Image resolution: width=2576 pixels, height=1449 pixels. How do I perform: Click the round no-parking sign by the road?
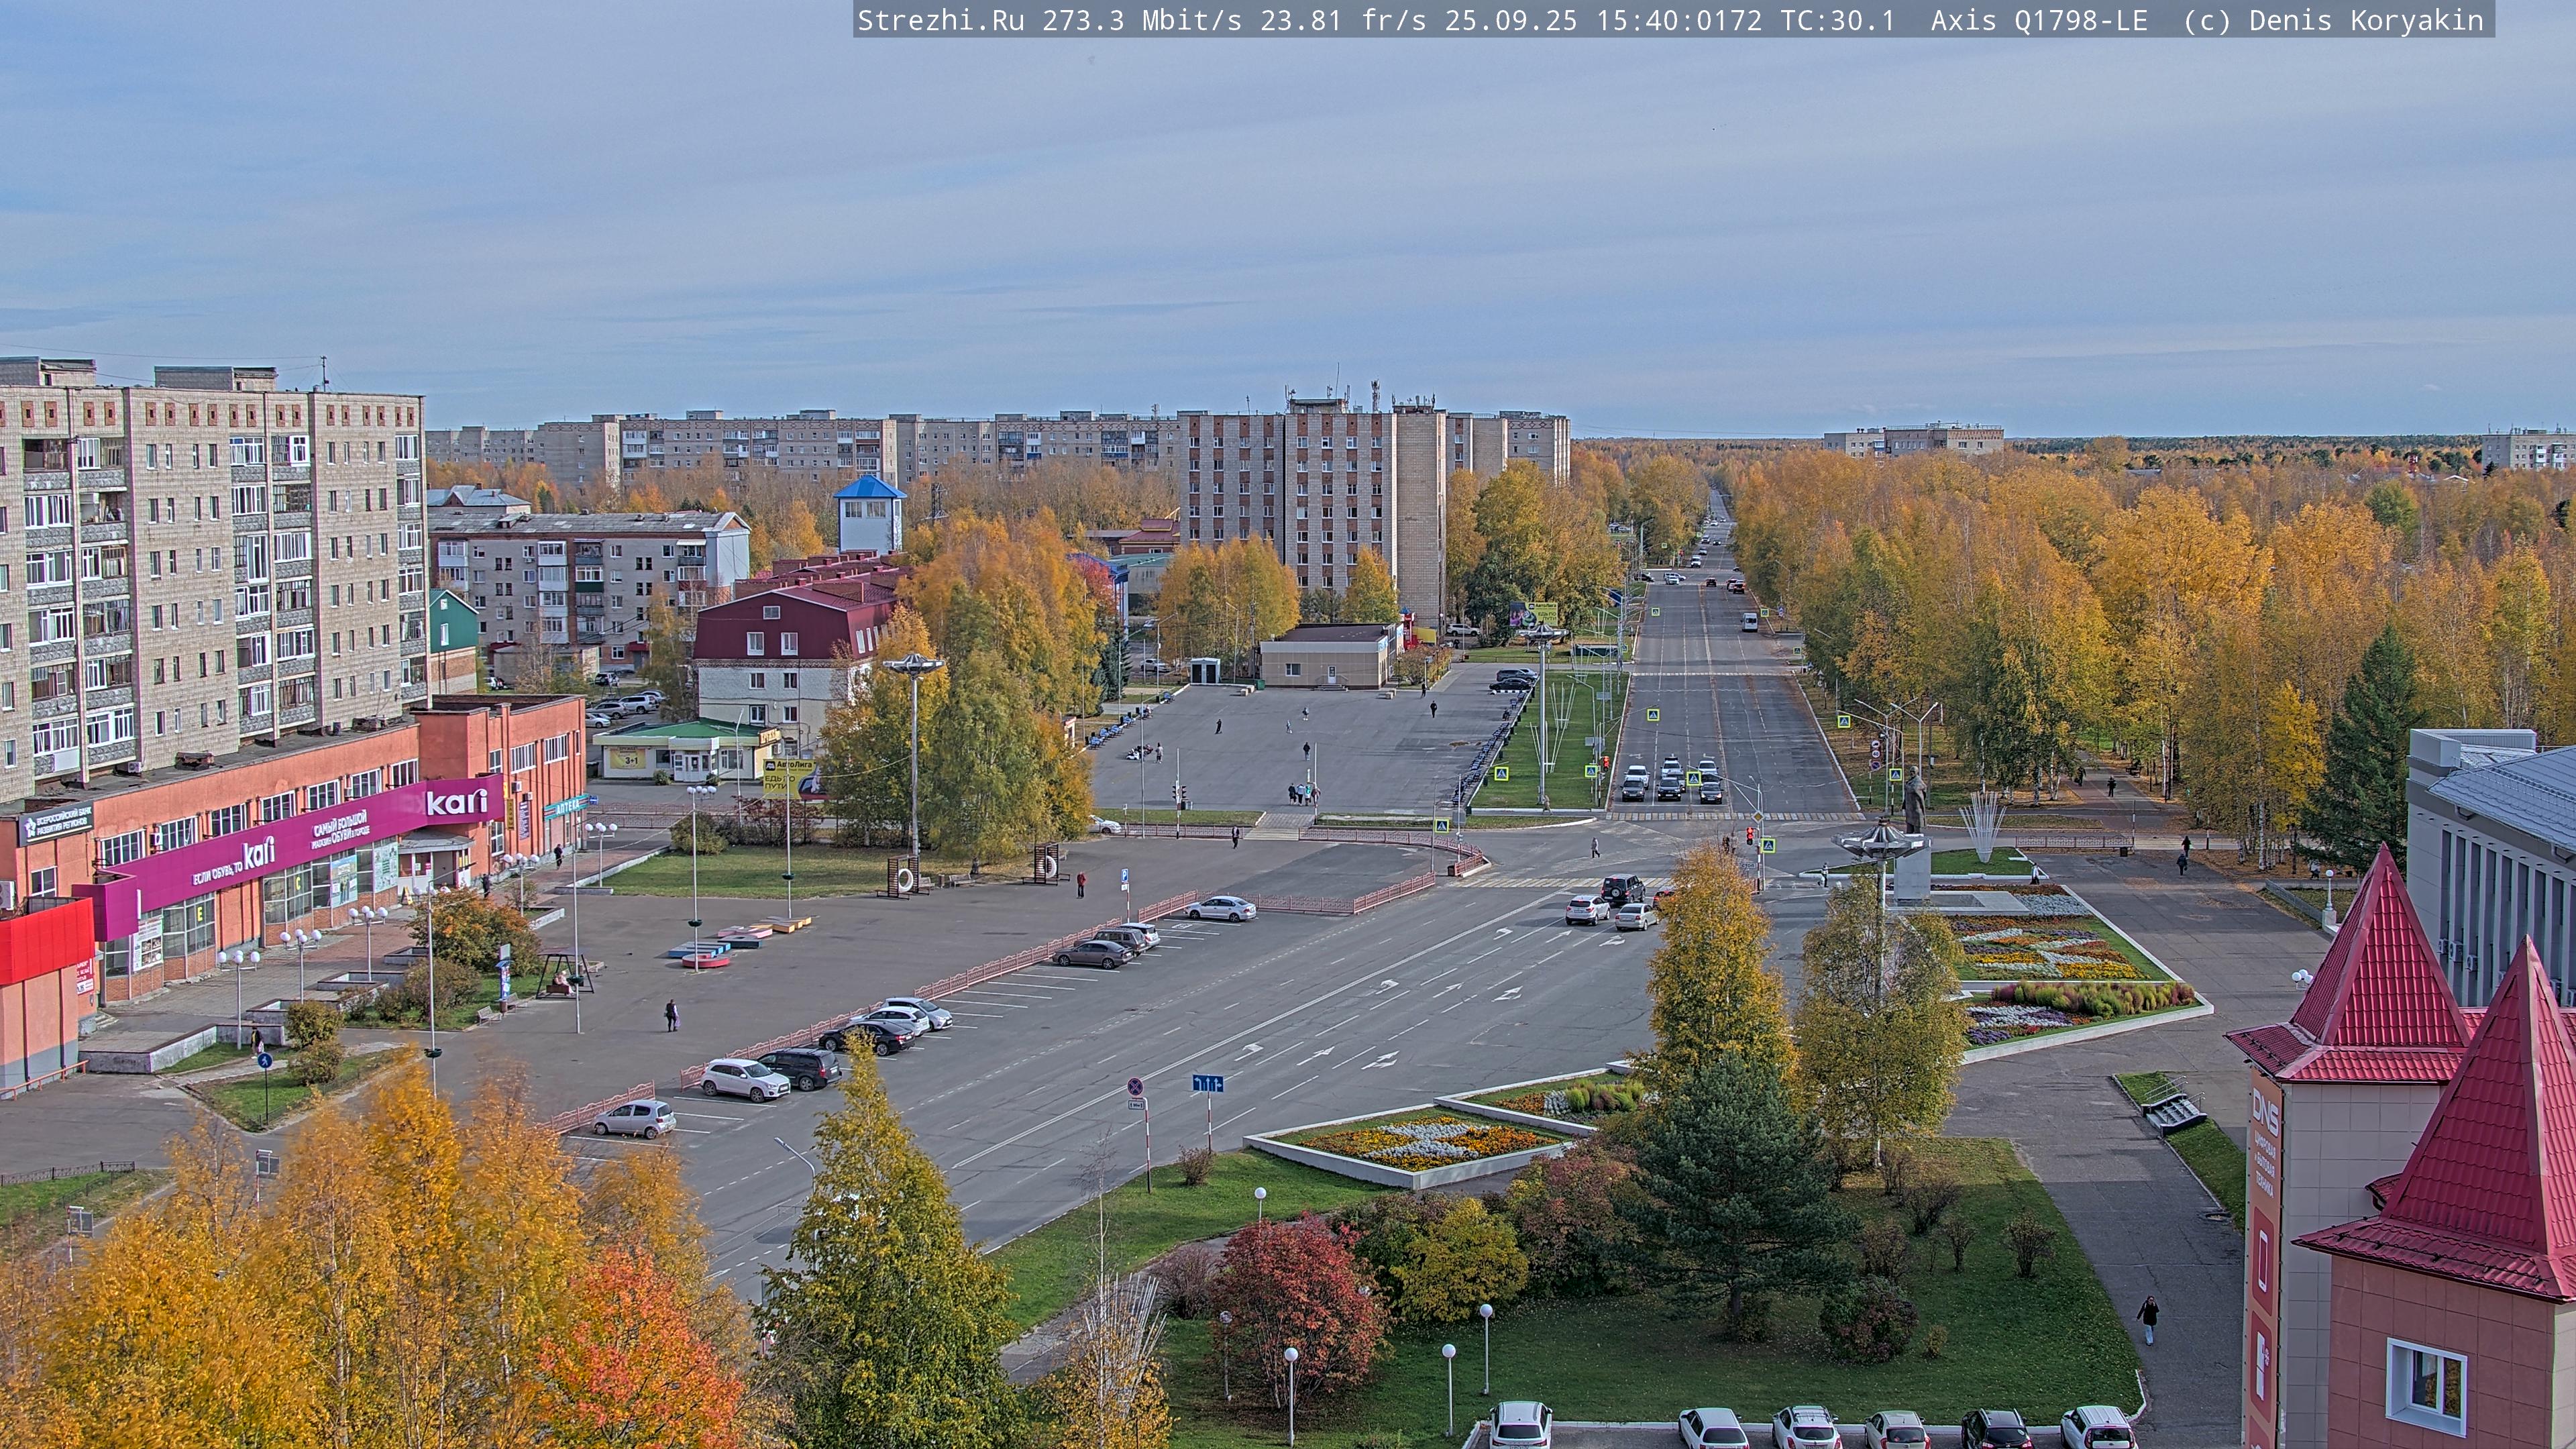[x=1135, y=1086]
